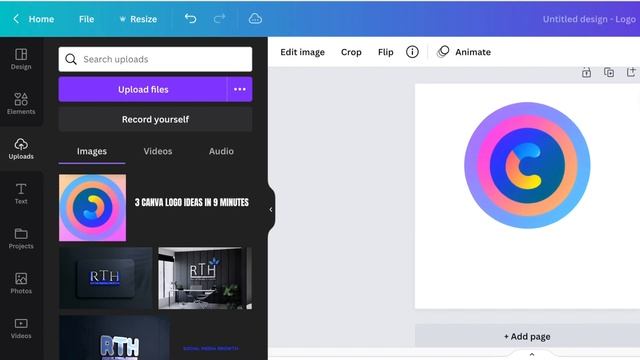Expand page thumbnails with bottom chevron
640x360 pixels.
tap(531, 354)
